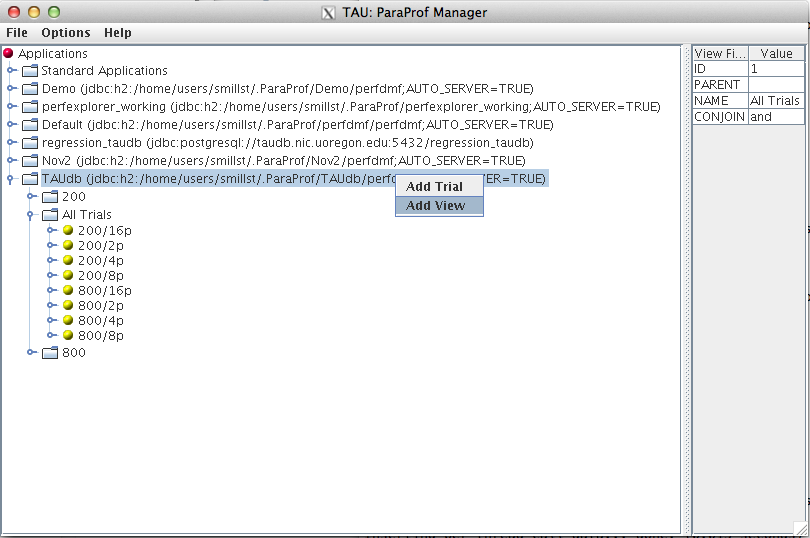Click the yellow ball icon for trial 800/8p
The height and width of the screenshot is (538, 810).
point(68,335)
